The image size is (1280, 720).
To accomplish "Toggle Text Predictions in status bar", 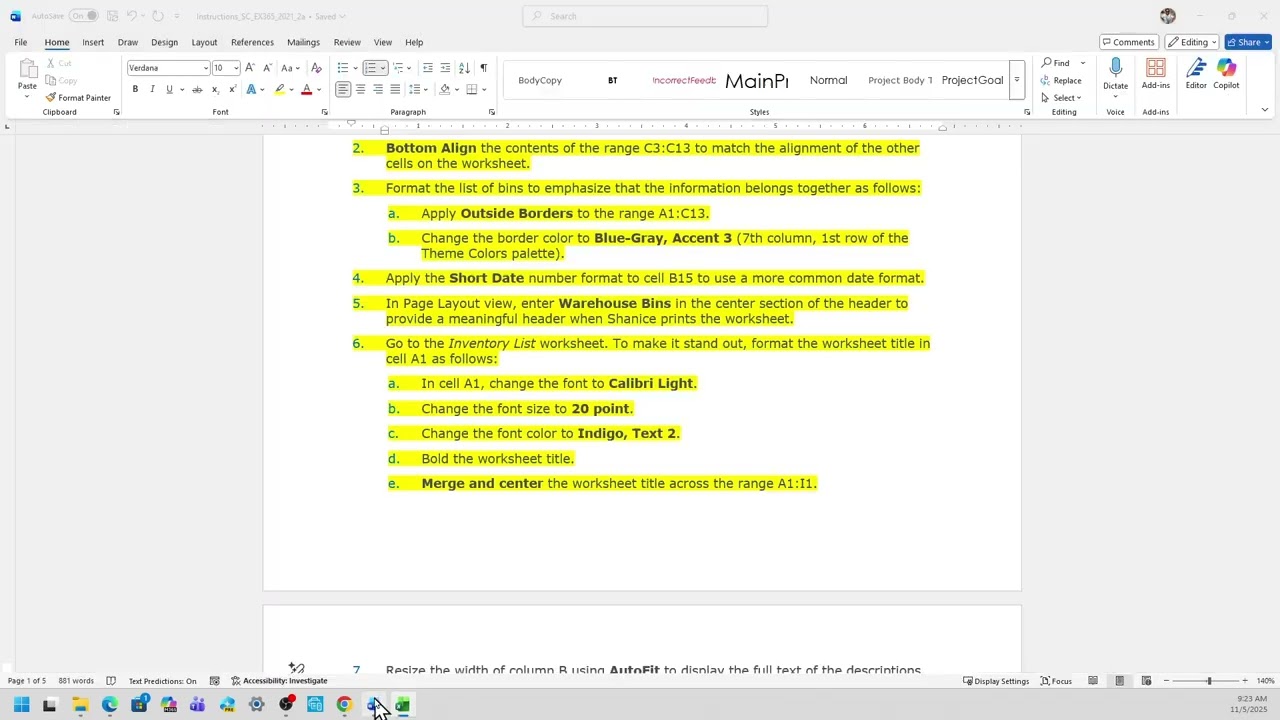I will [x=162, y=681].
